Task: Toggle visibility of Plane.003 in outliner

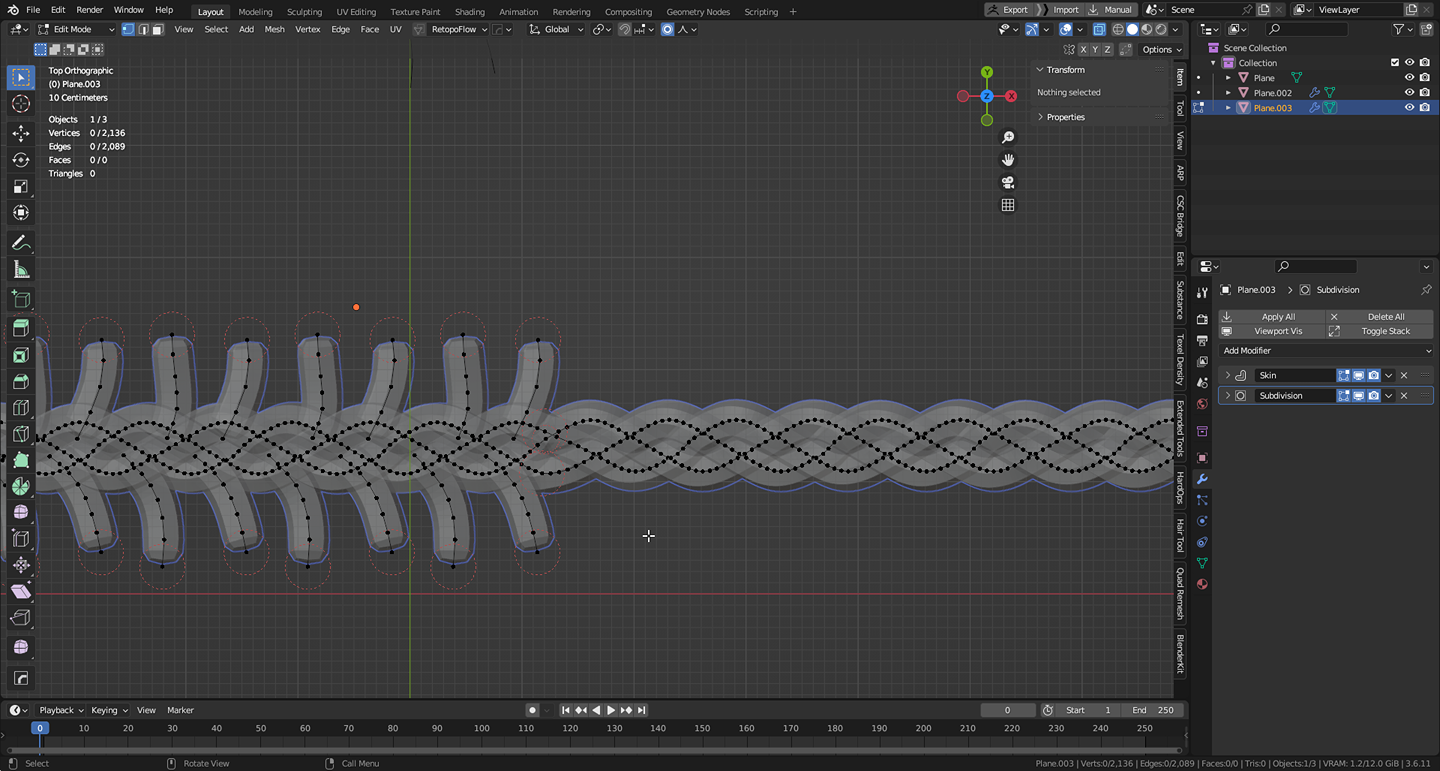Action: click(x=1409, y=108)
